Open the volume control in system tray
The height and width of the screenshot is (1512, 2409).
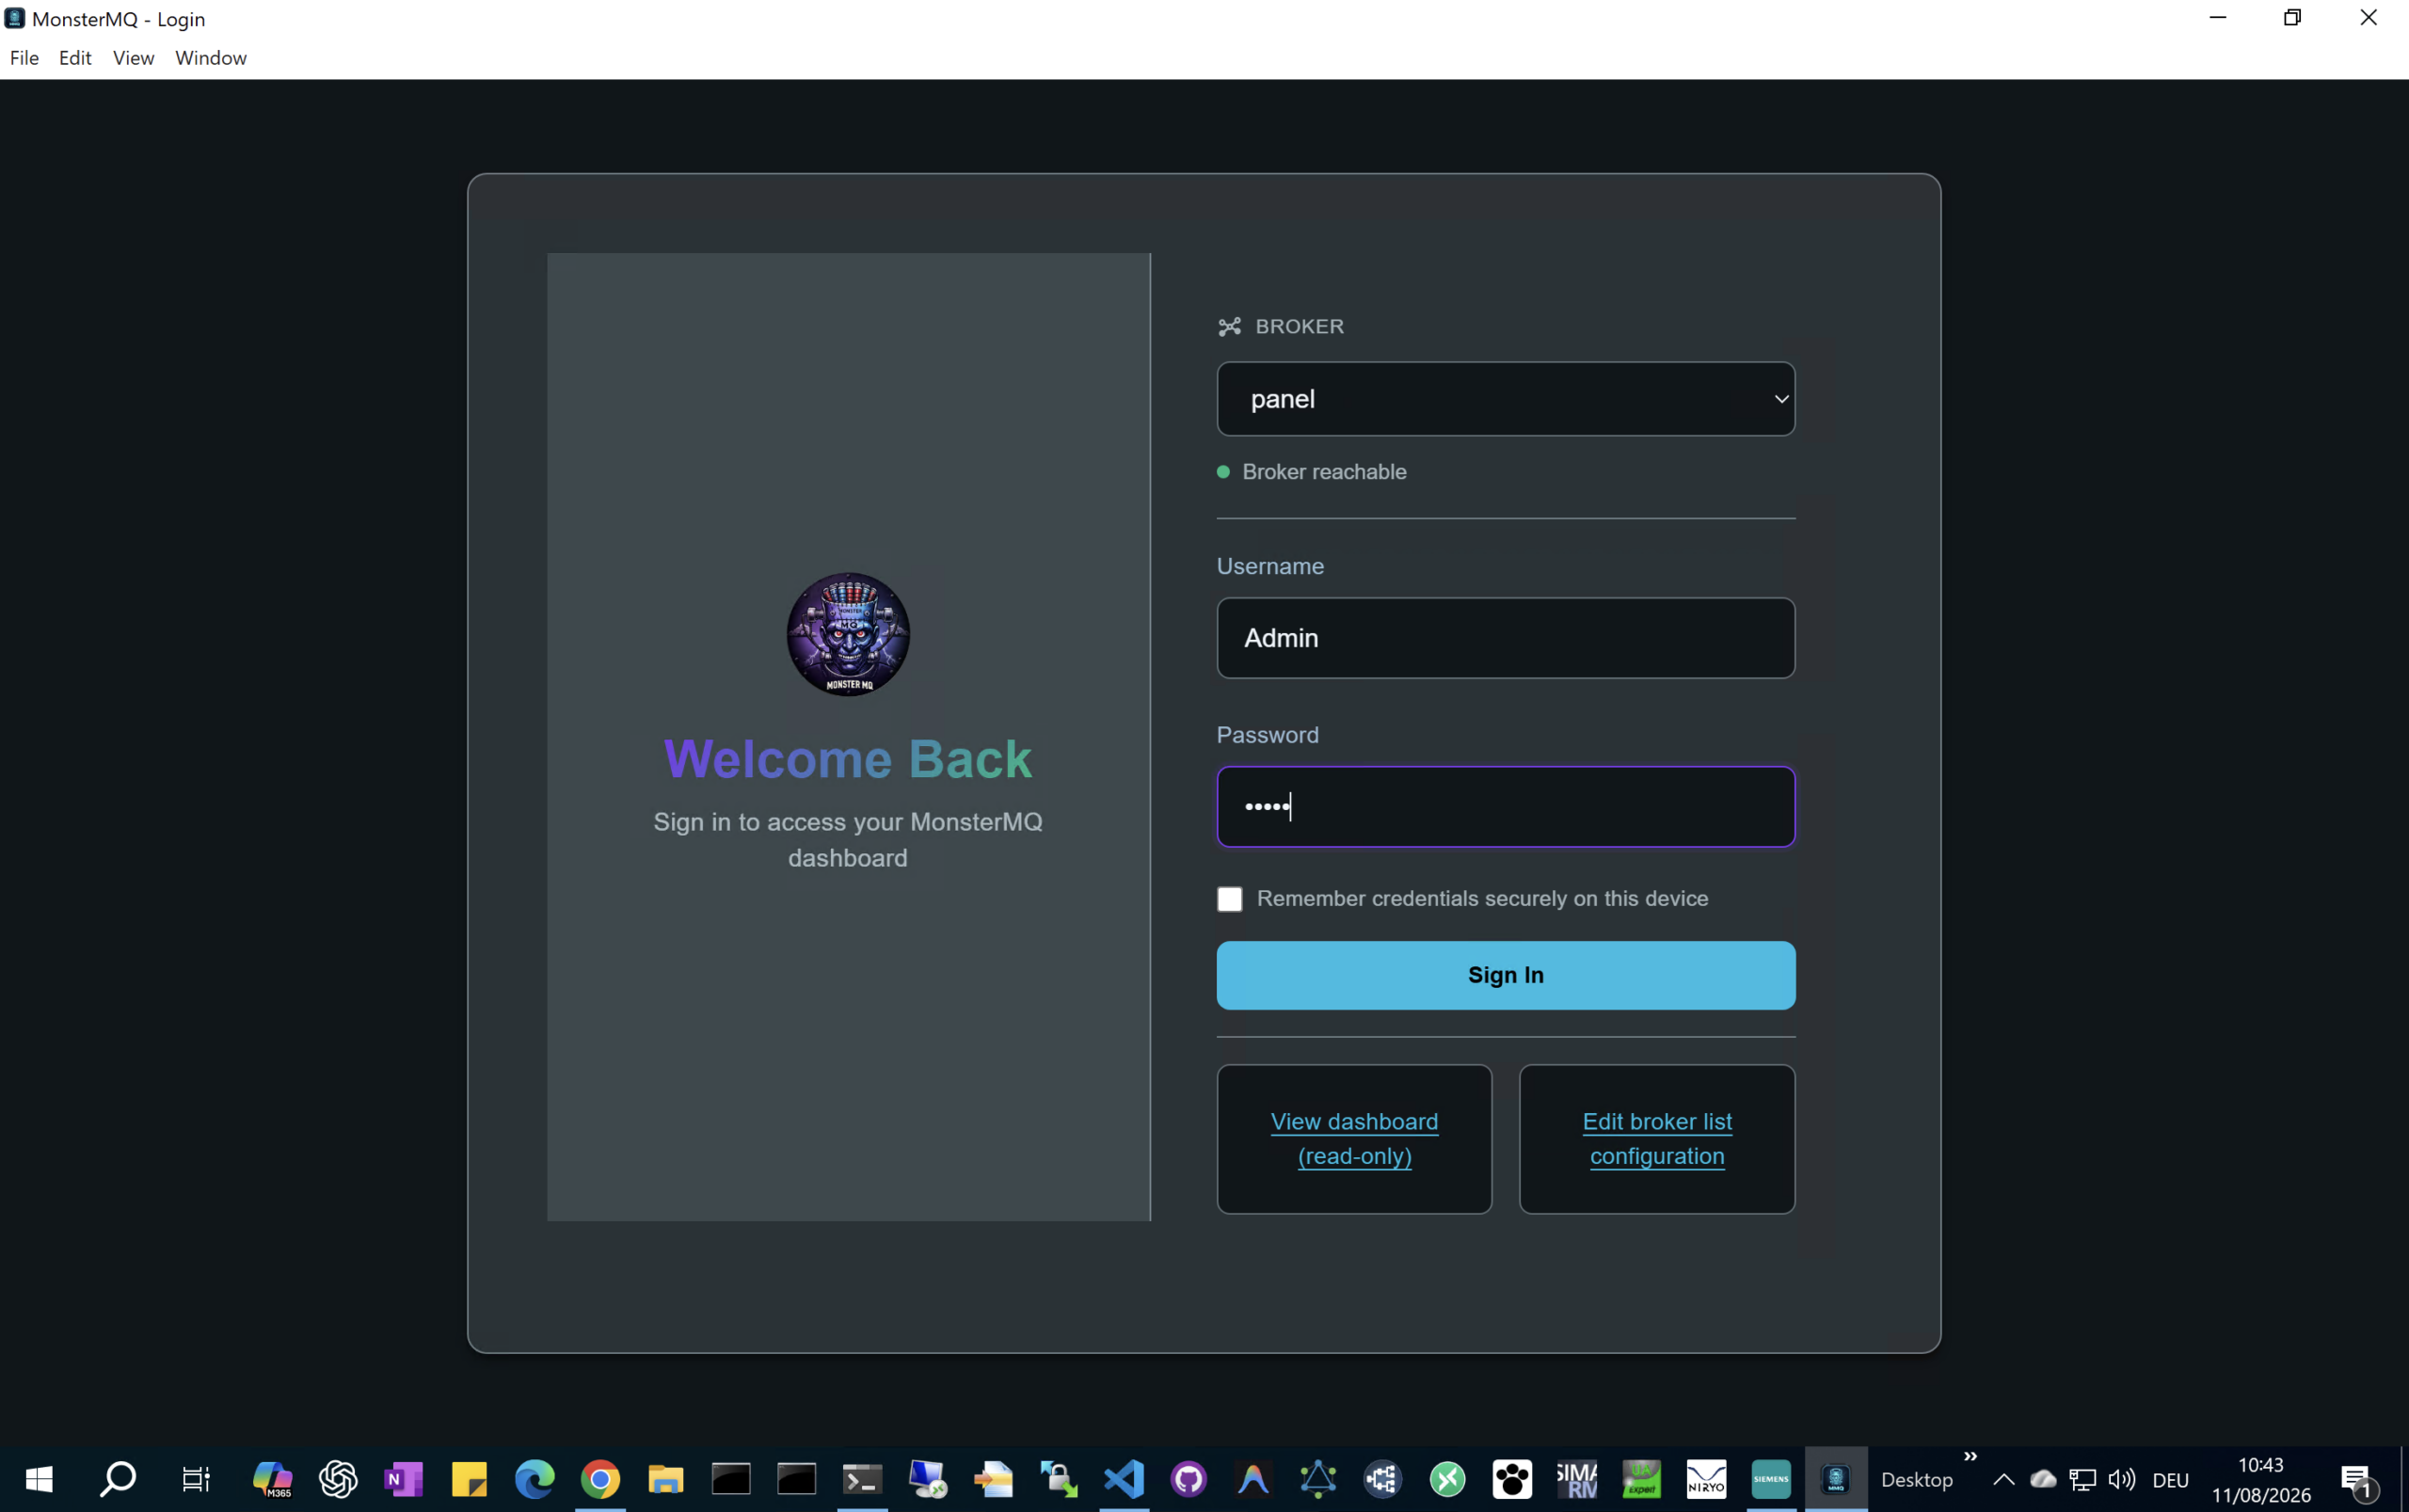(x=2121, y=1479)
